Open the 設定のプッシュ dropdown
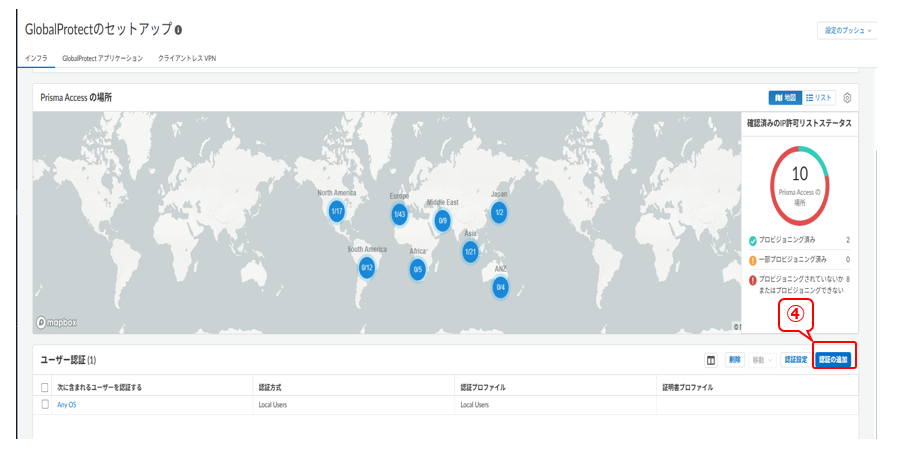 [x=847, y=30]
